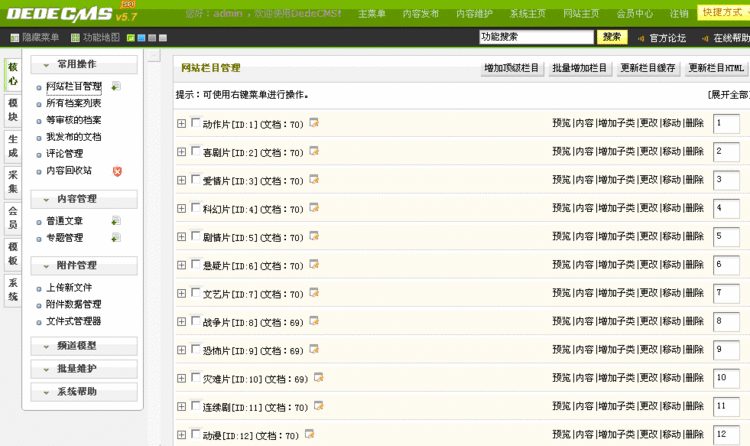Image resolution: width=750 pixels, height=446 pixels.
Task: Collapse the 附件管理 menu section
Action: pyautogui.click(x=84, y=265)
